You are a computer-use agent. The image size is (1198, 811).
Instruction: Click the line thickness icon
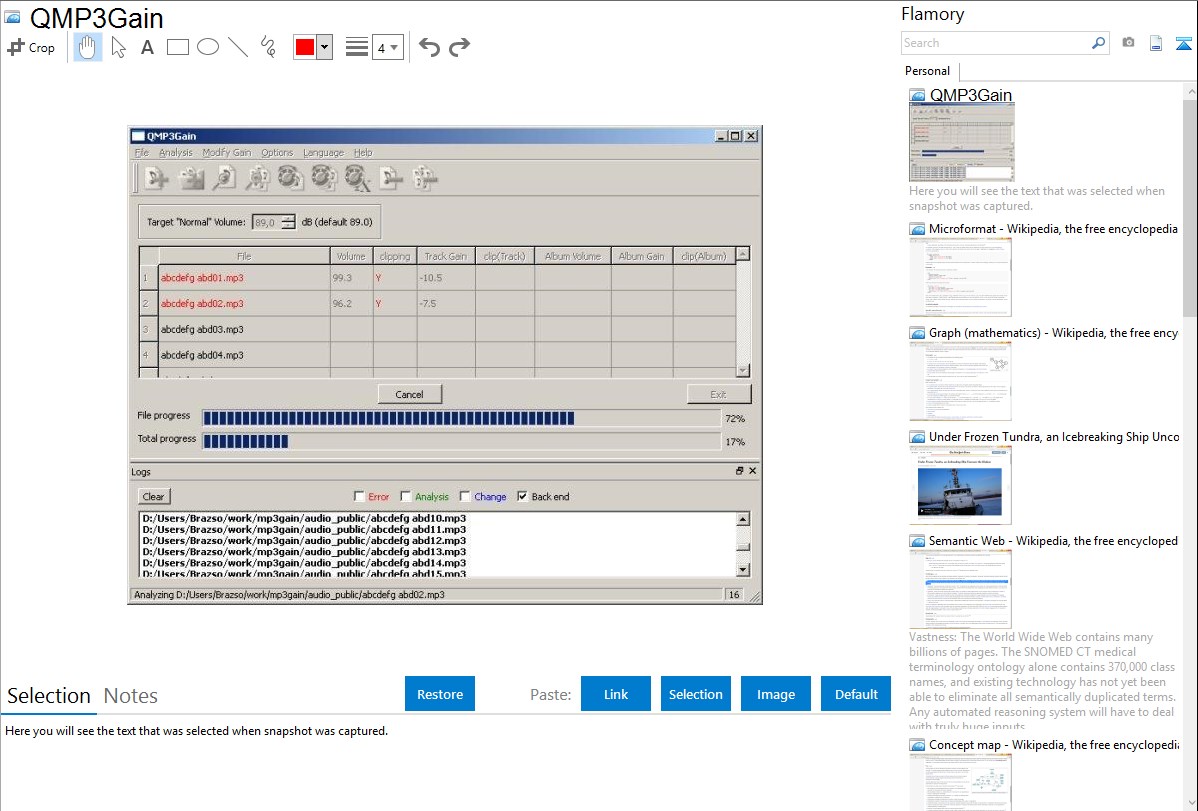point(356,47)
